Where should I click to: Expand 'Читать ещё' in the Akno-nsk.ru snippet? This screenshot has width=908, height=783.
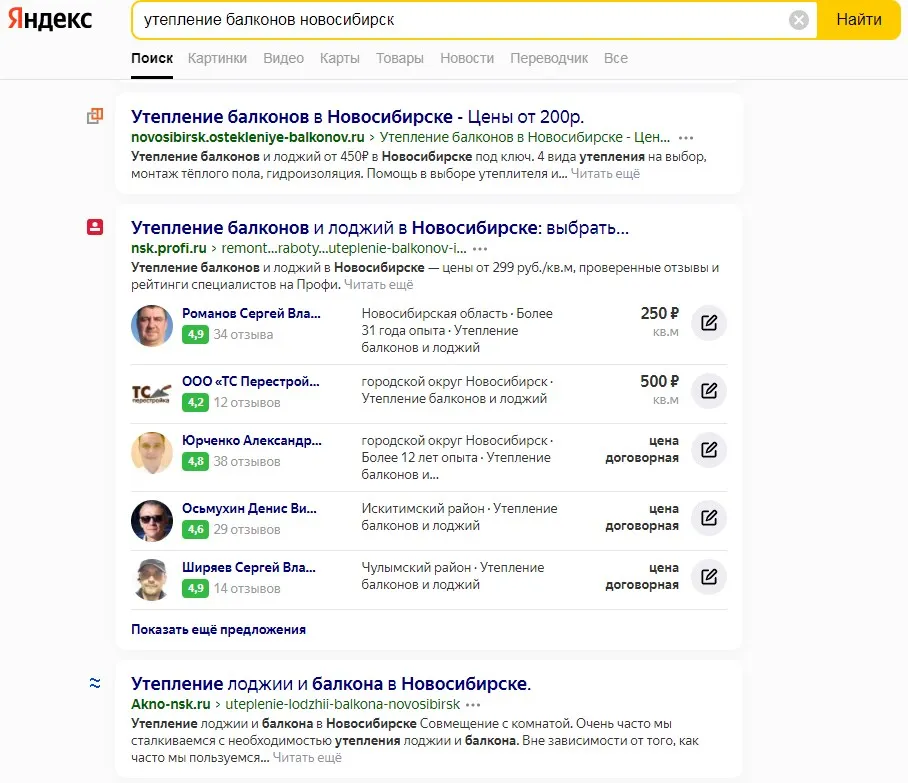pos(307,758)
